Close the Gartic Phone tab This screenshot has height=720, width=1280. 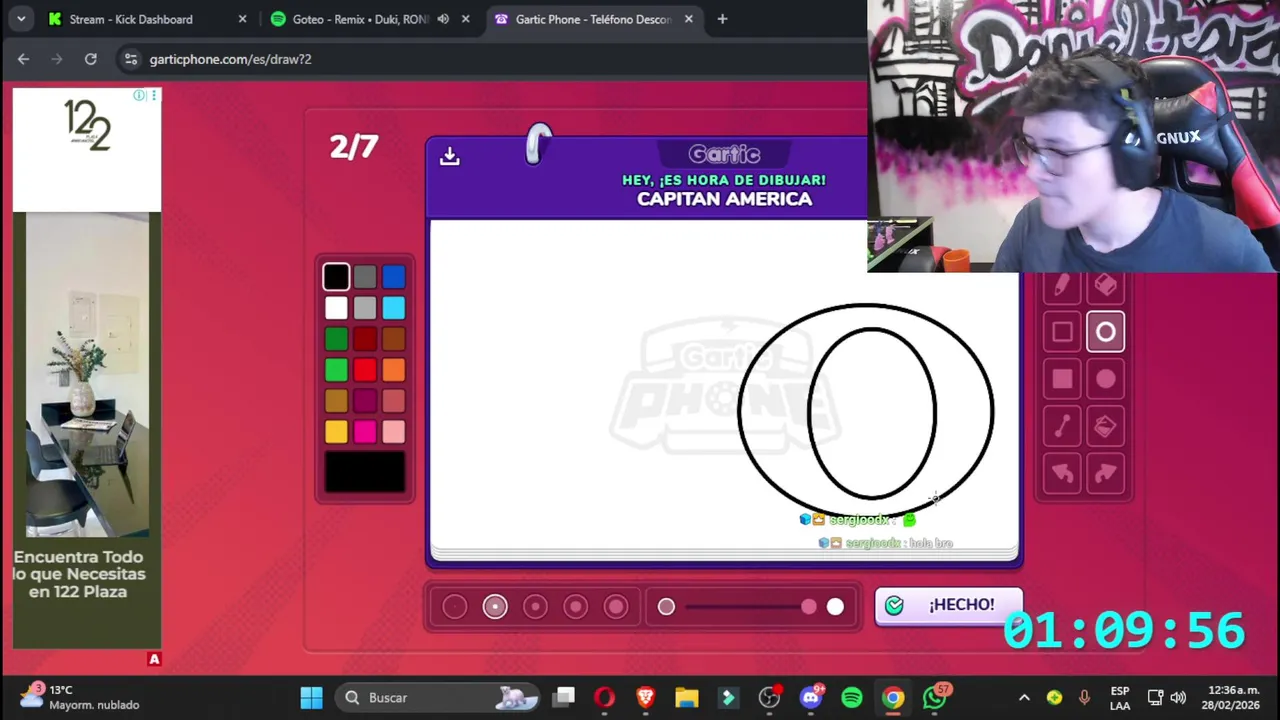click(688, 19)
